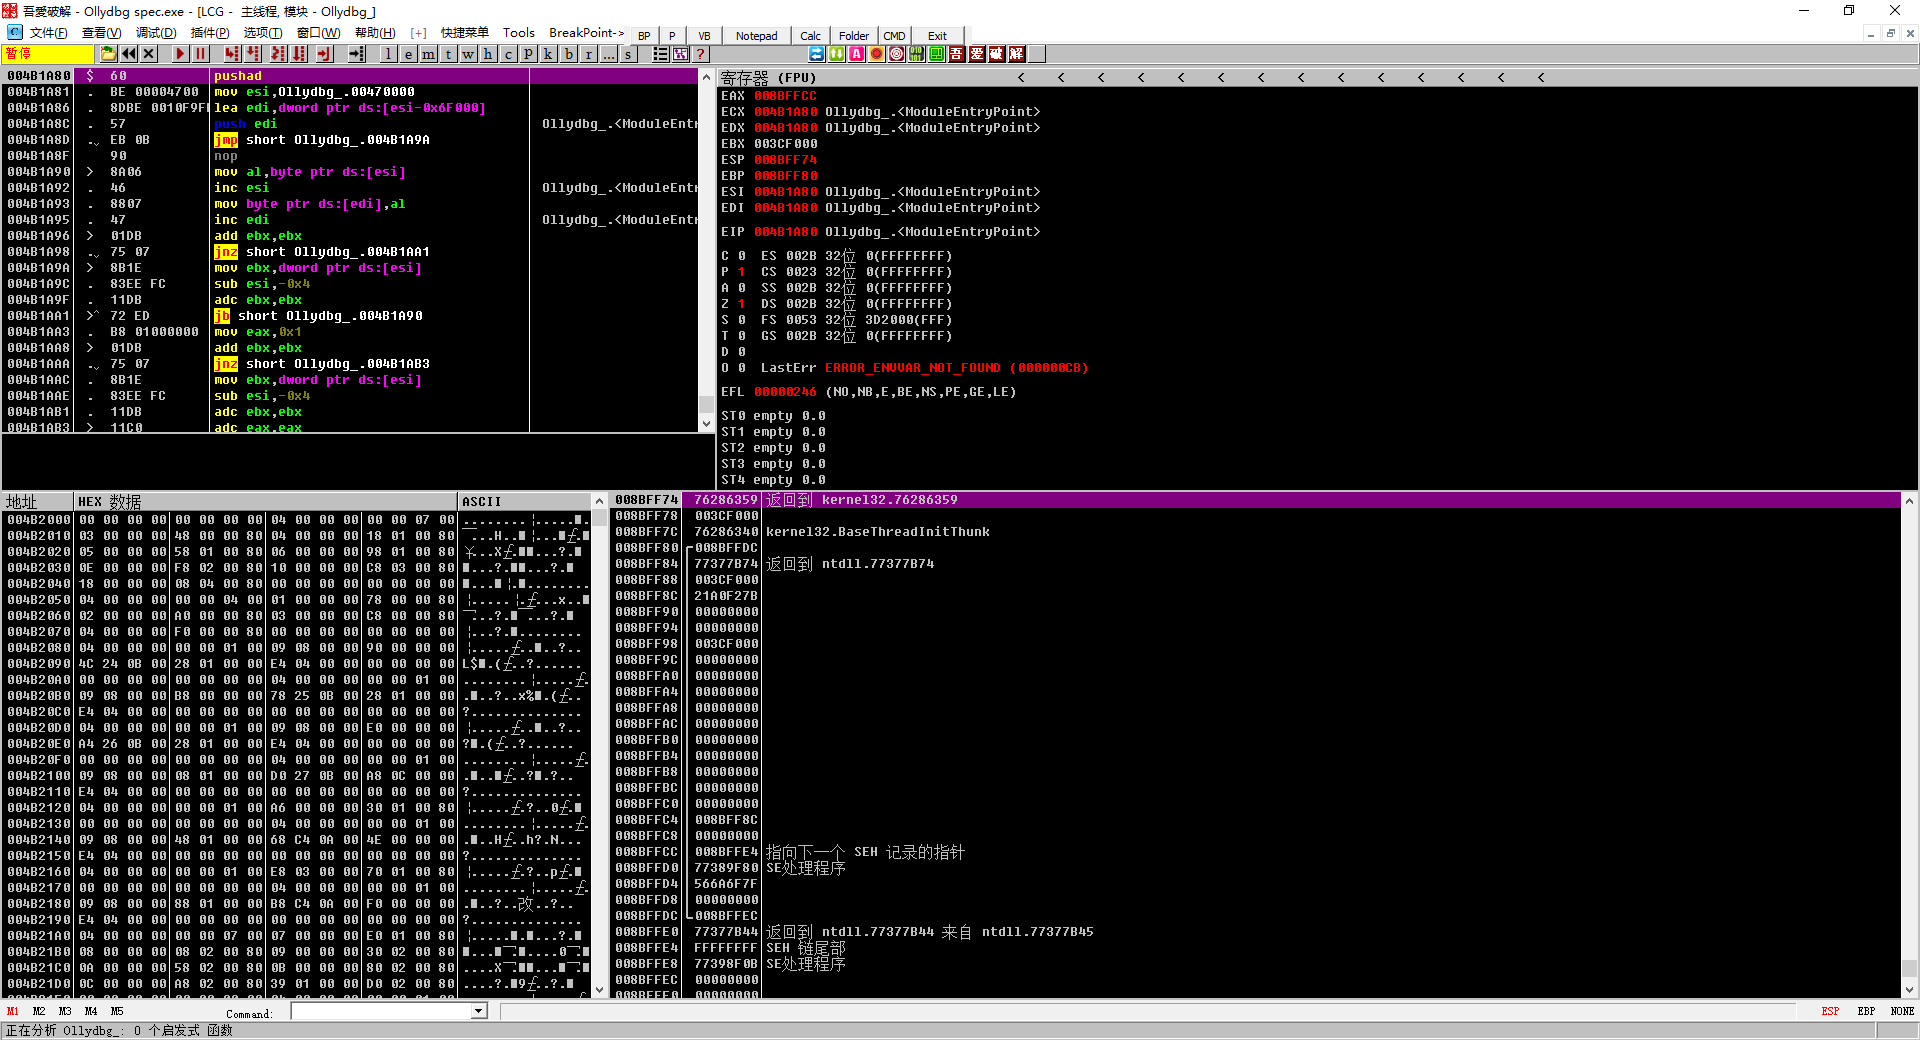Click the purple graph appearance toolbar icon
The image size is (1920, 1040).
[681, 54]
